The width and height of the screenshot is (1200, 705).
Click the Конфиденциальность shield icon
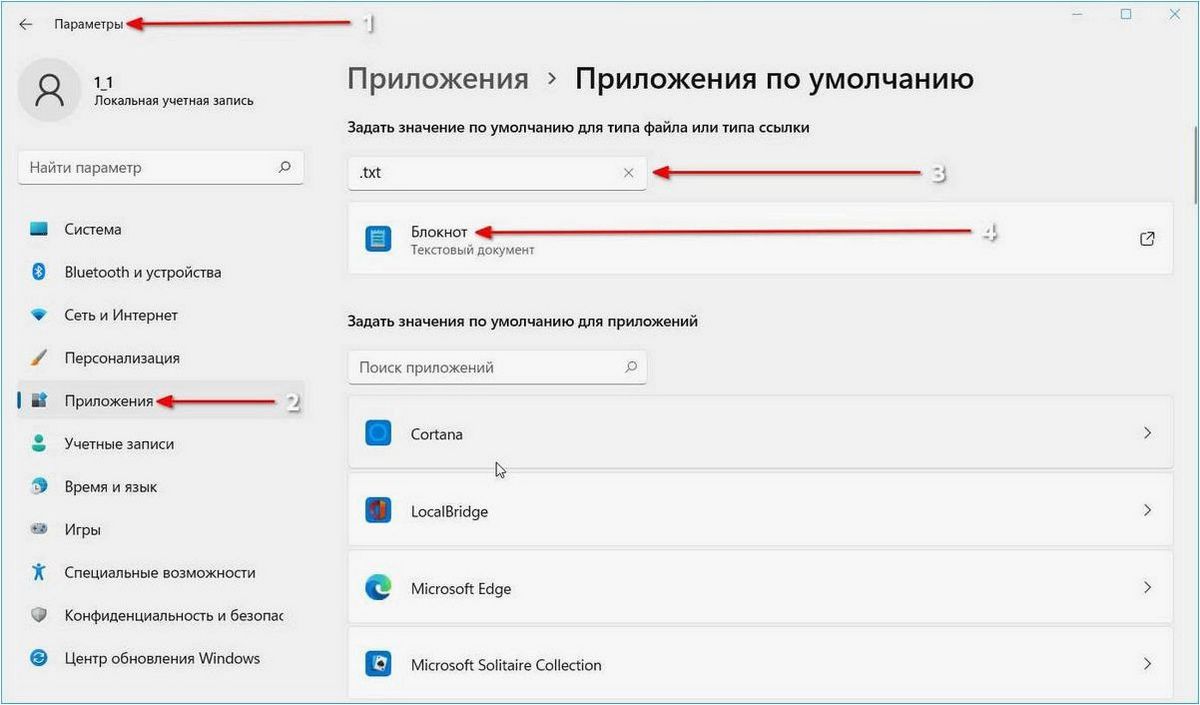click(39, 616)
